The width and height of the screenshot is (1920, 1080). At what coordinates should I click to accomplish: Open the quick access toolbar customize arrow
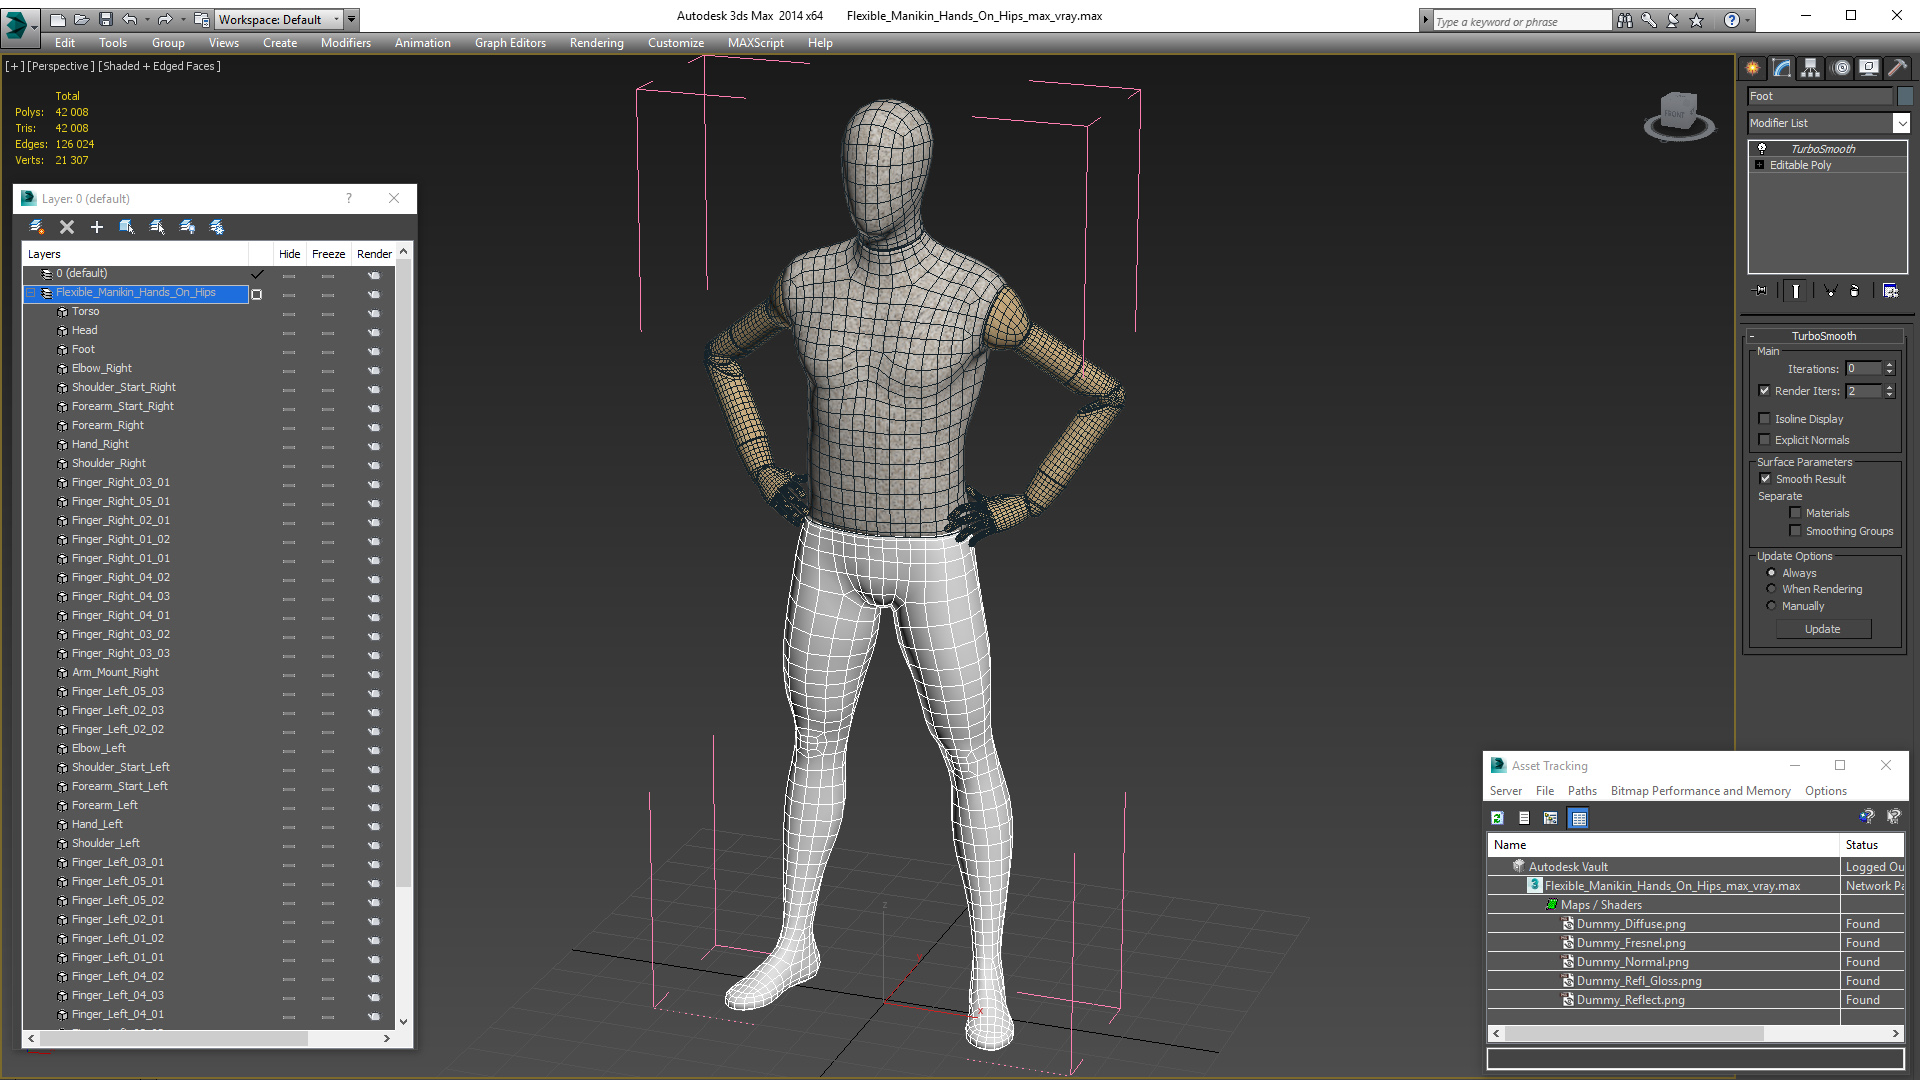tap(351, 19)
